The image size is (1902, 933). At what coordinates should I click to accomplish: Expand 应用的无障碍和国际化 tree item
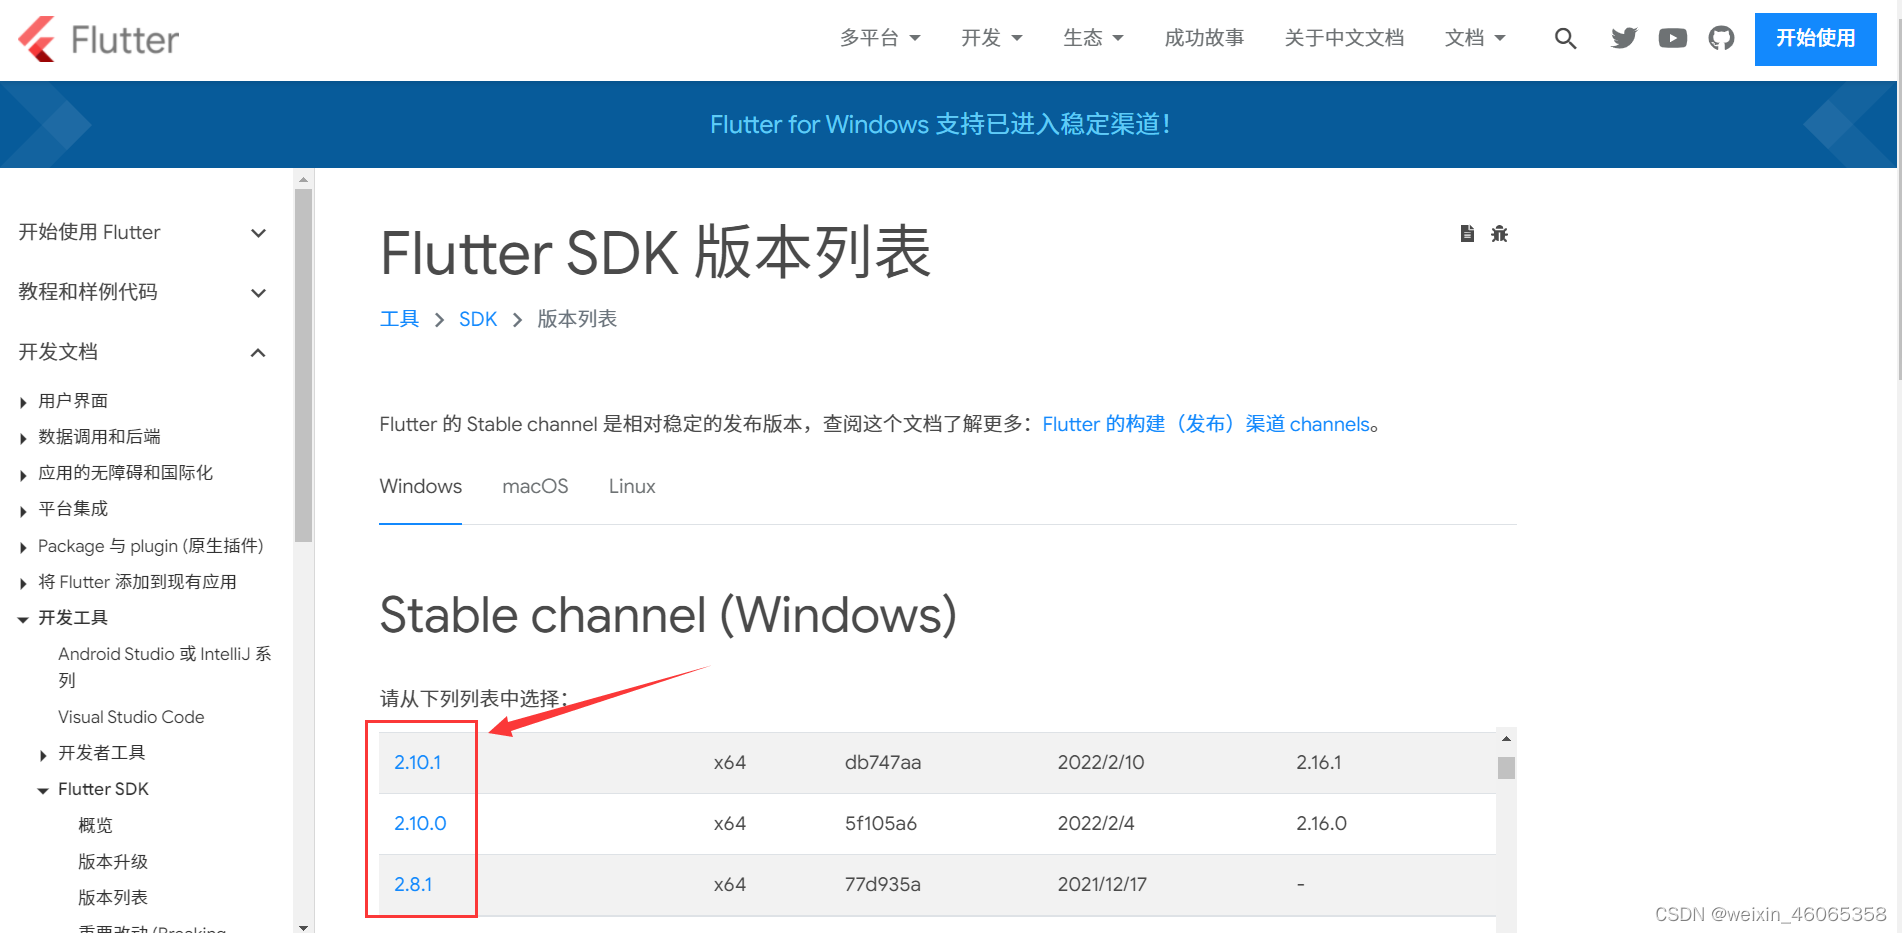pos(23,474)
